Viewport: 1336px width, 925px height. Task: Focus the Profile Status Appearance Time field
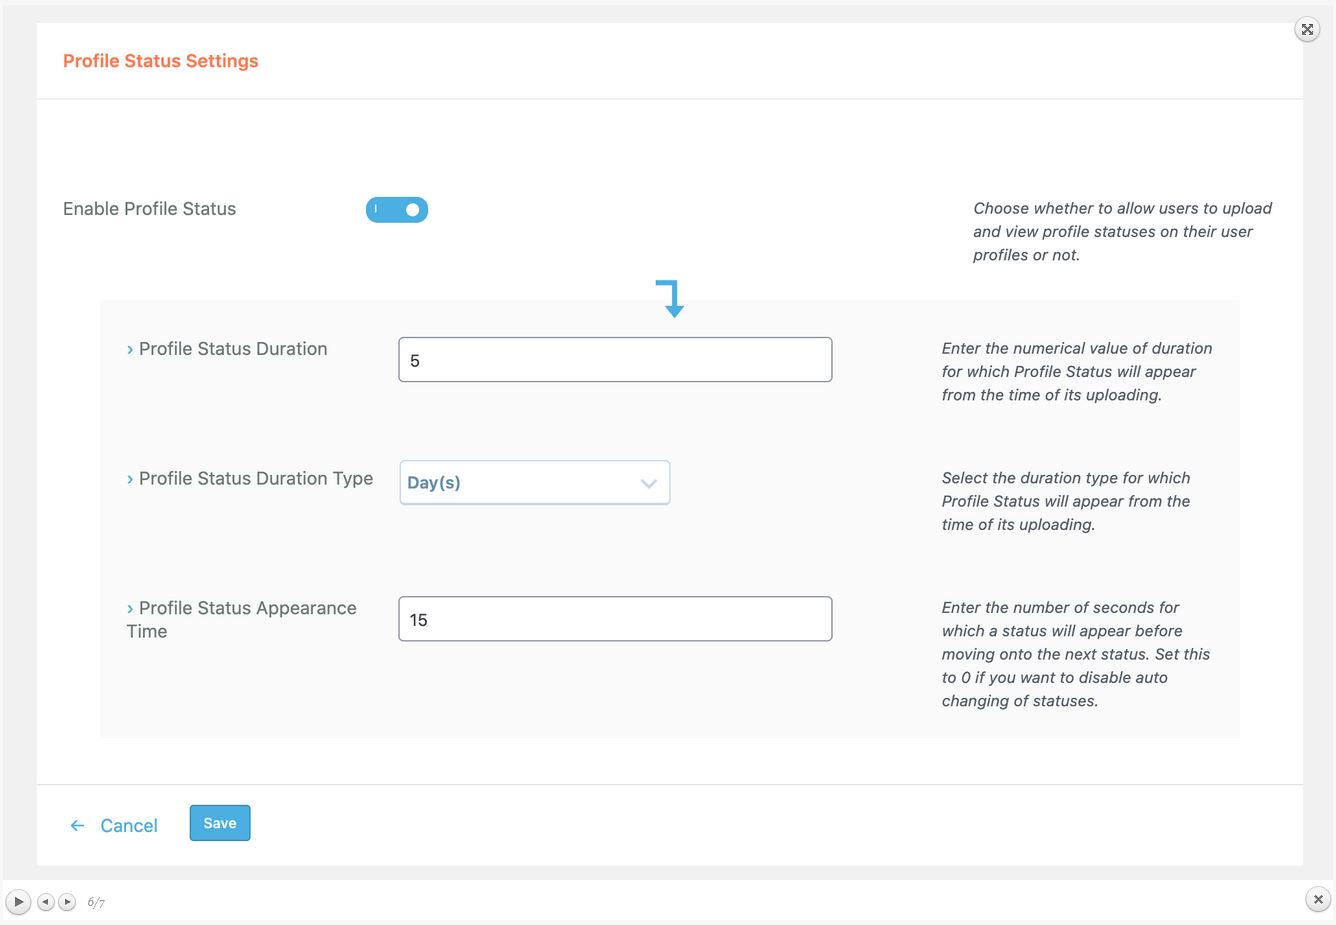pos(615,619)
